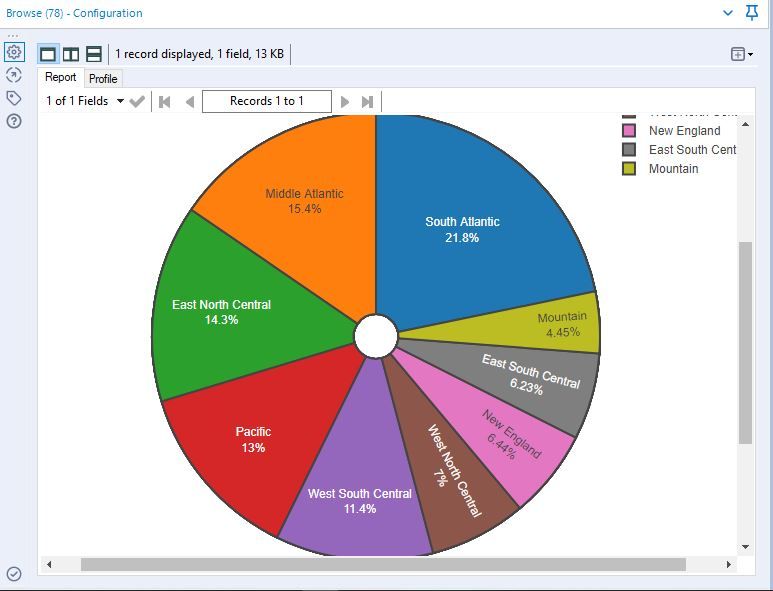Click the Records 1 to 1 field
This screenshot has width=773, height=591.
pos(267,101)
